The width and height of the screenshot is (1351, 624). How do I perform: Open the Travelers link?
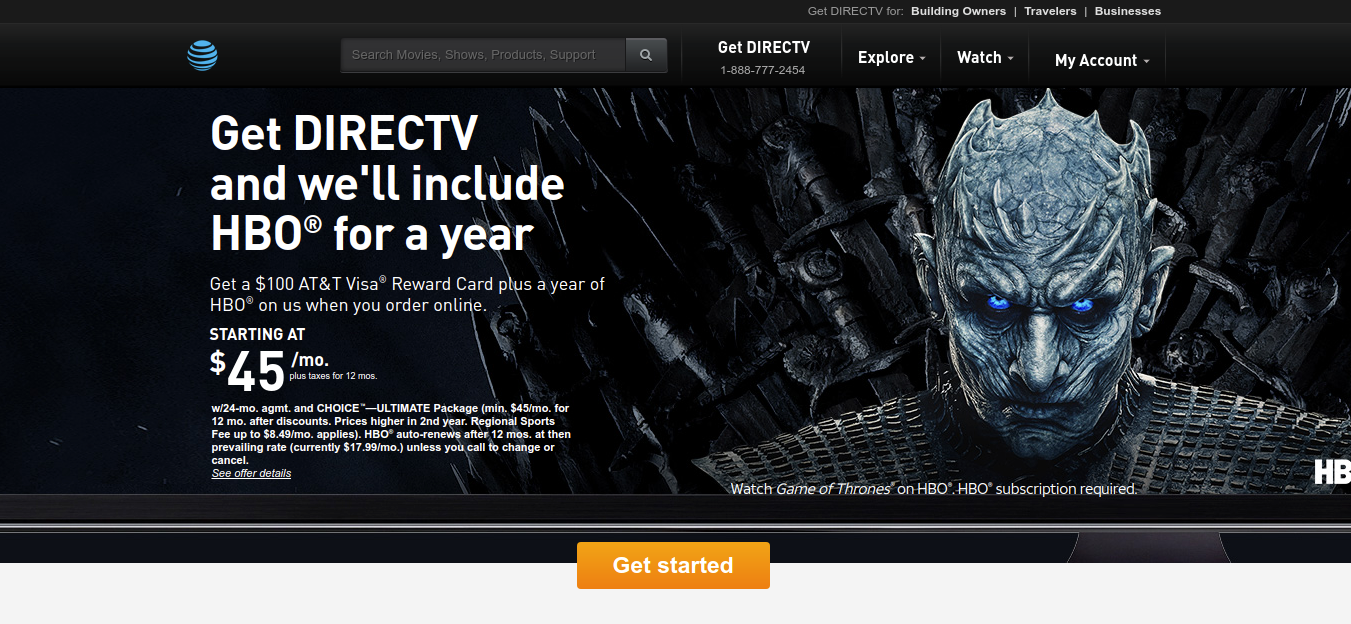(x=1050, y=11)
